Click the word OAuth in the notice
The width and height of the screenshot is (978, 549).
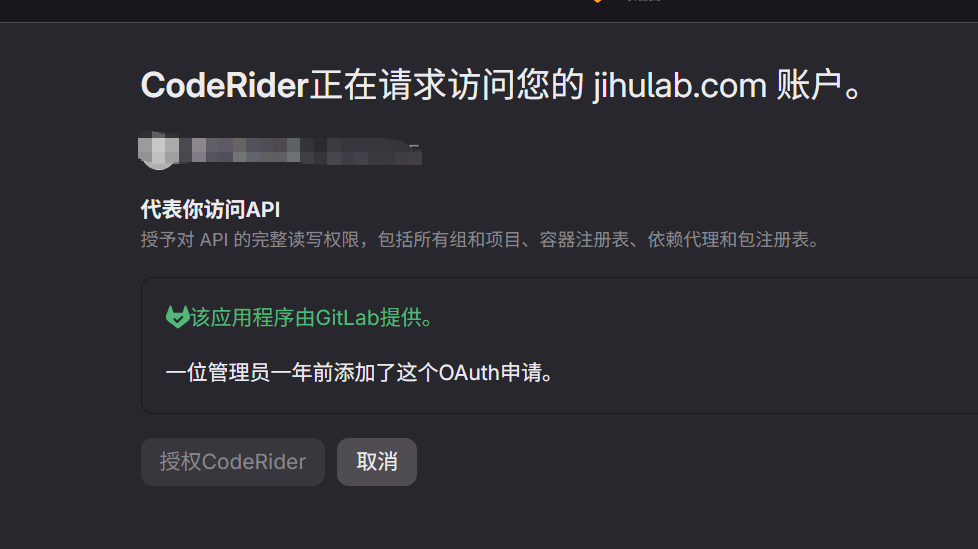(469, 372)
